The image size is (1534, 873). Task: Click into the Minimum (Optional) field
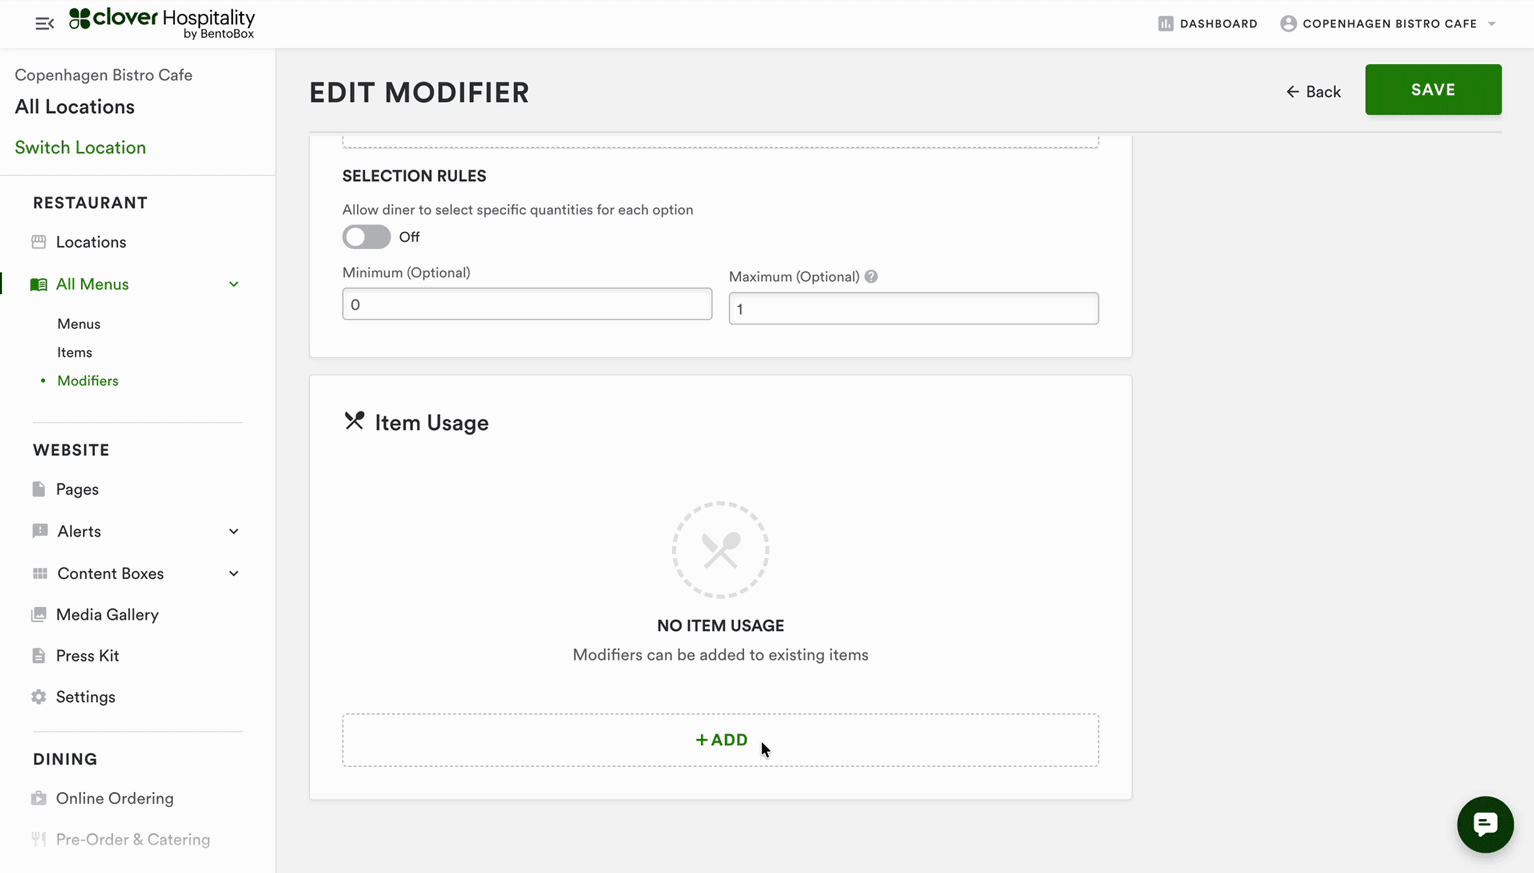(x=526, y=304)
